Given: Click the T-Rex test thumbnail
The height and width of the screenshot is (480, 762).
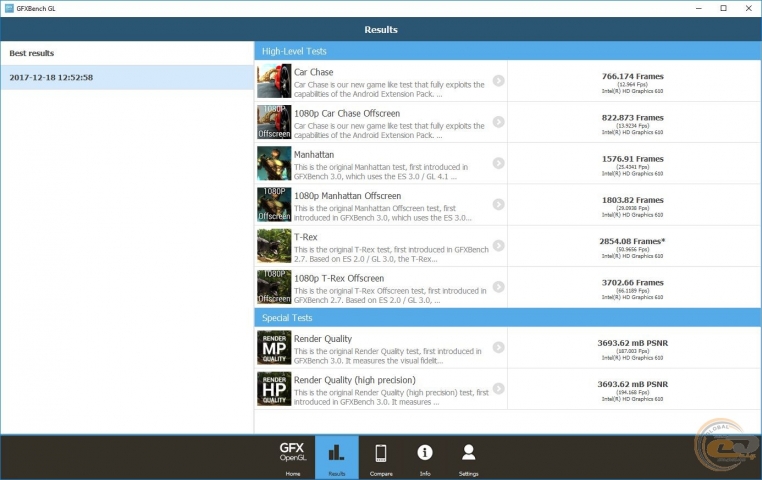Looking at the screenshot, I should 274,246.
